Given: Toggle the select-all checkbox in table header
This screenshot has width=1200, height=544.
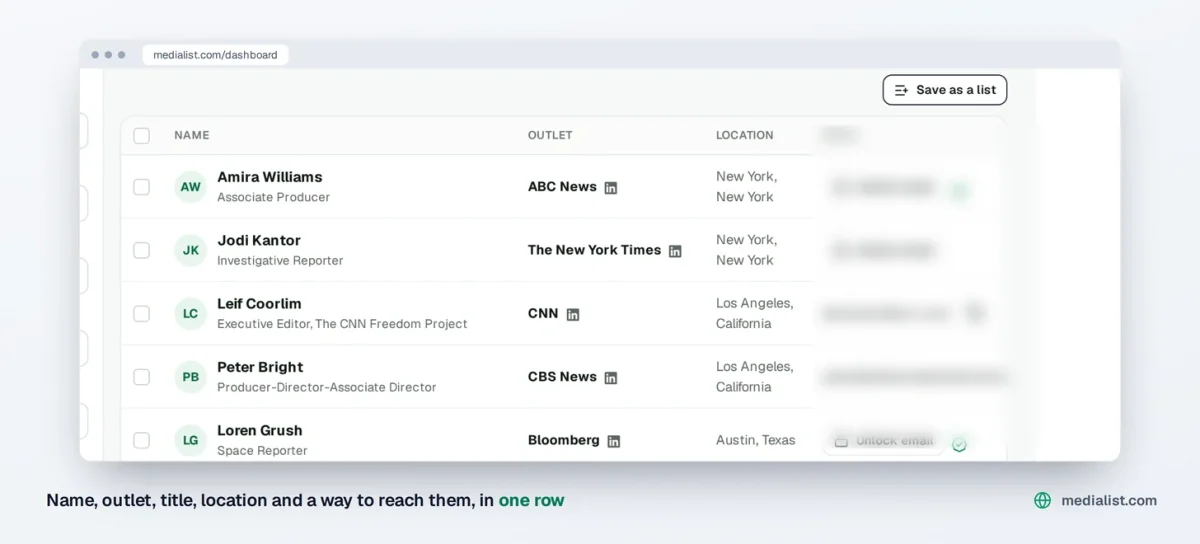Looking at the screenshot, I should (x=142, y=135).
